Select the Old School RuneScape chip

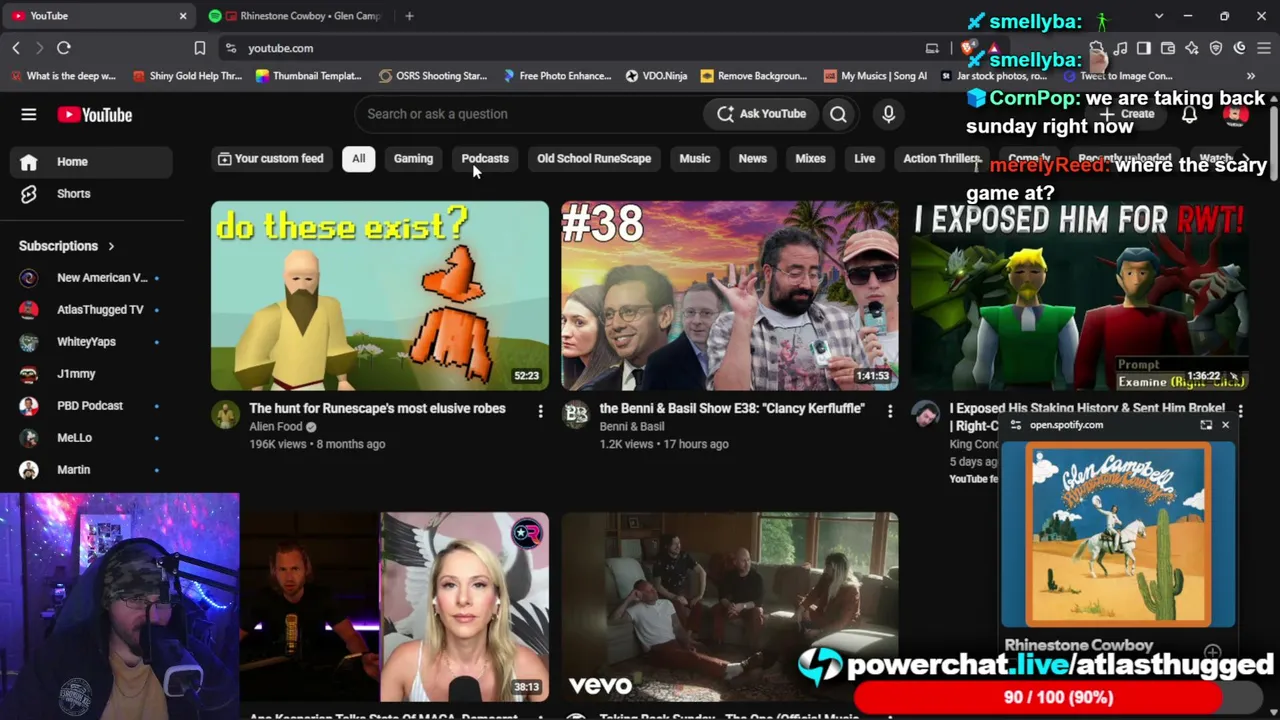click(x=594, y=159)
